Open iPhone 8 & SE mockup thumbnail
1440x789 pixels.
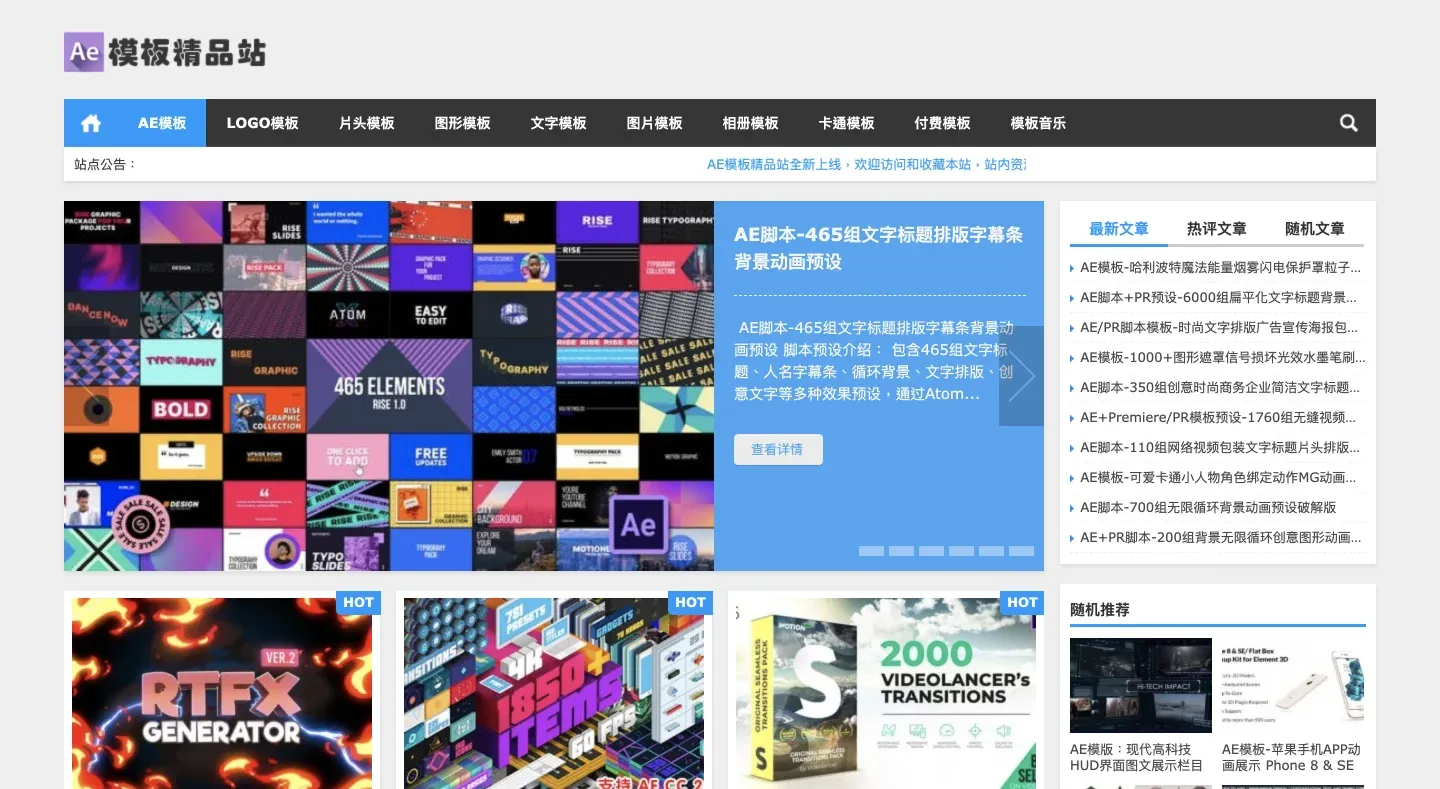click(1293, 685)
